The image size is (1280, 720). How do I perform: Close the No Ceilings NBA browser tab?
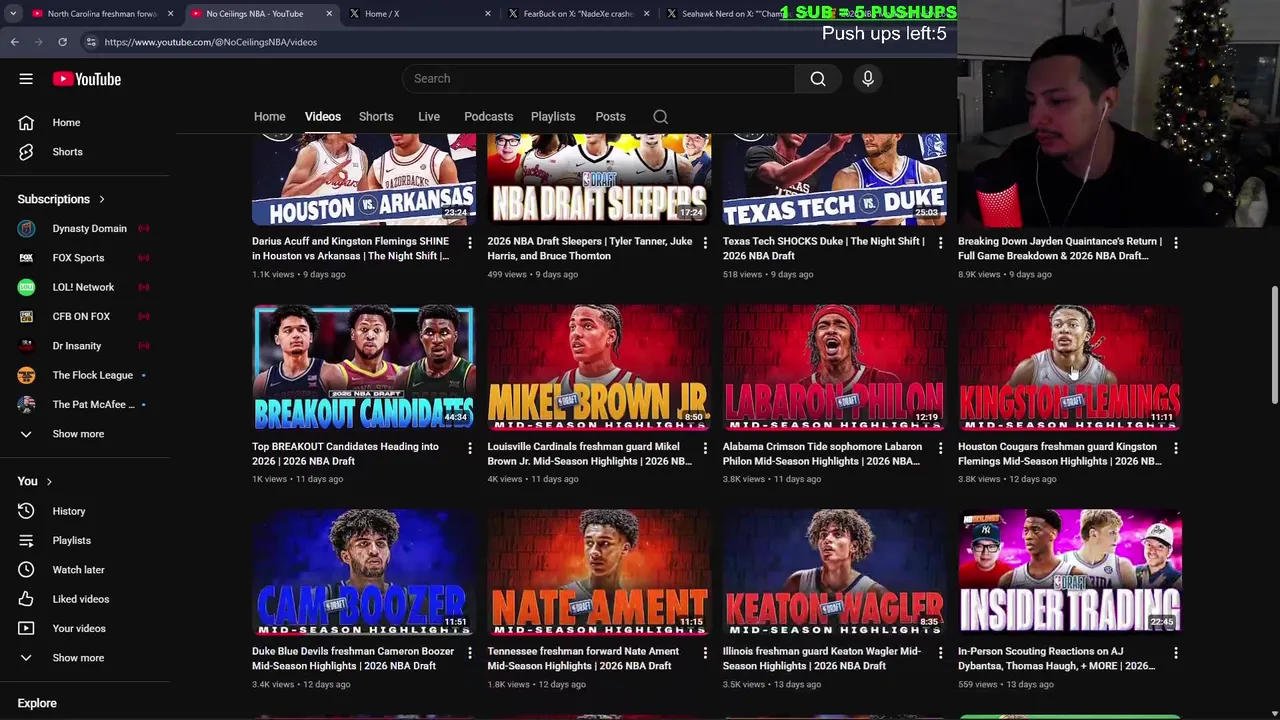(x=329, y=14)
